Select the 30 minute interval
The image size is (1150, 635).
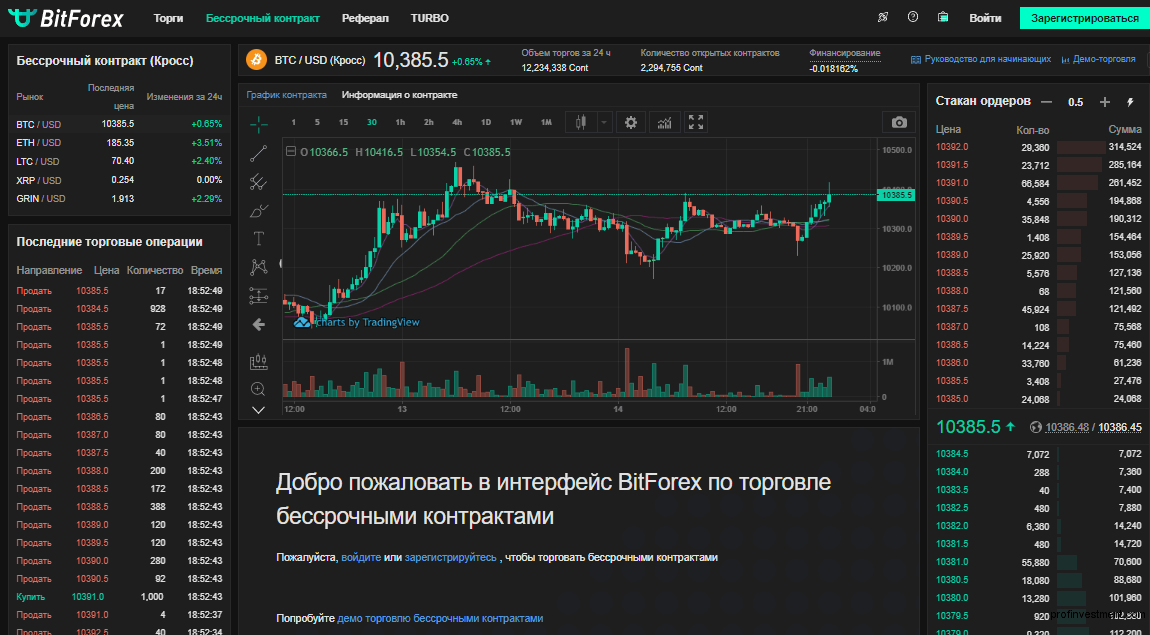tap(372, 122)
